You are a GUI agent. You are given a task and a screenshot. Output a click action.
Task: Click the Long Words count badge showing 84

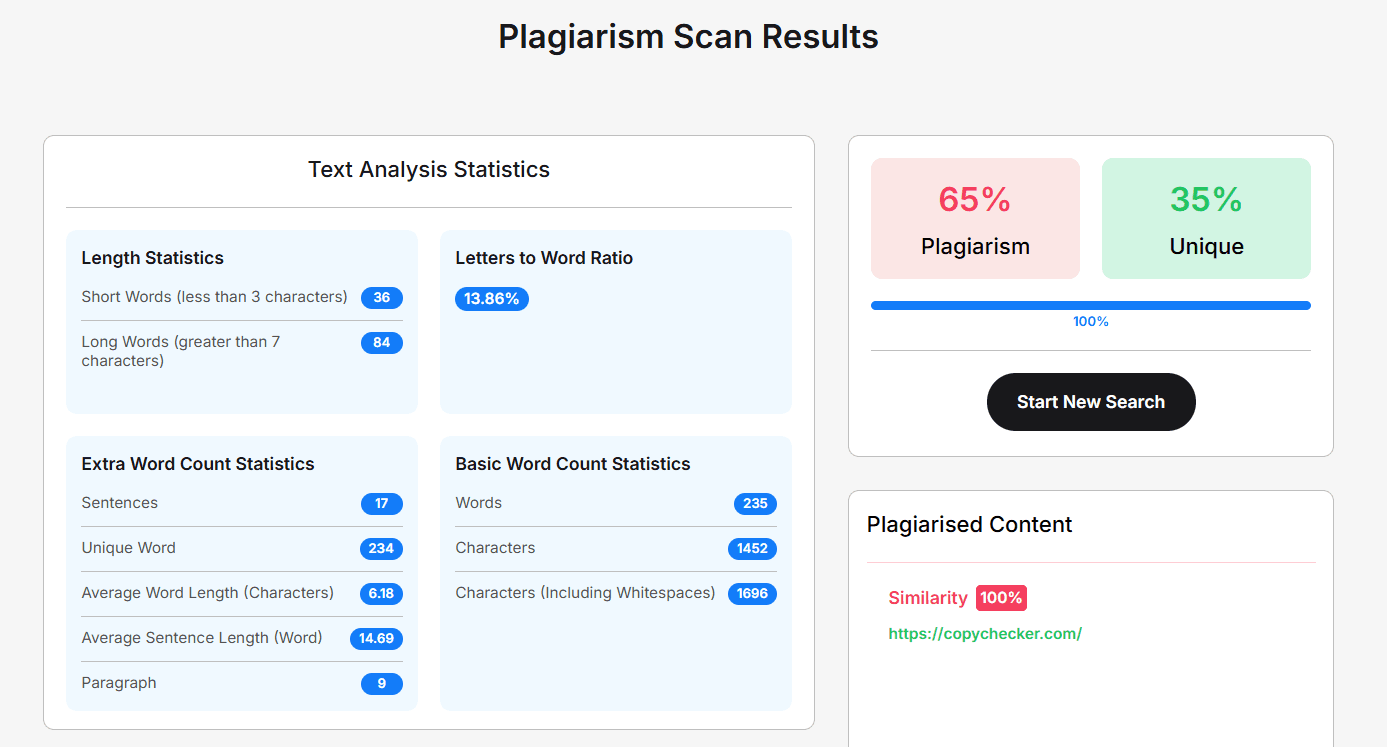click(x=382, y=343)
